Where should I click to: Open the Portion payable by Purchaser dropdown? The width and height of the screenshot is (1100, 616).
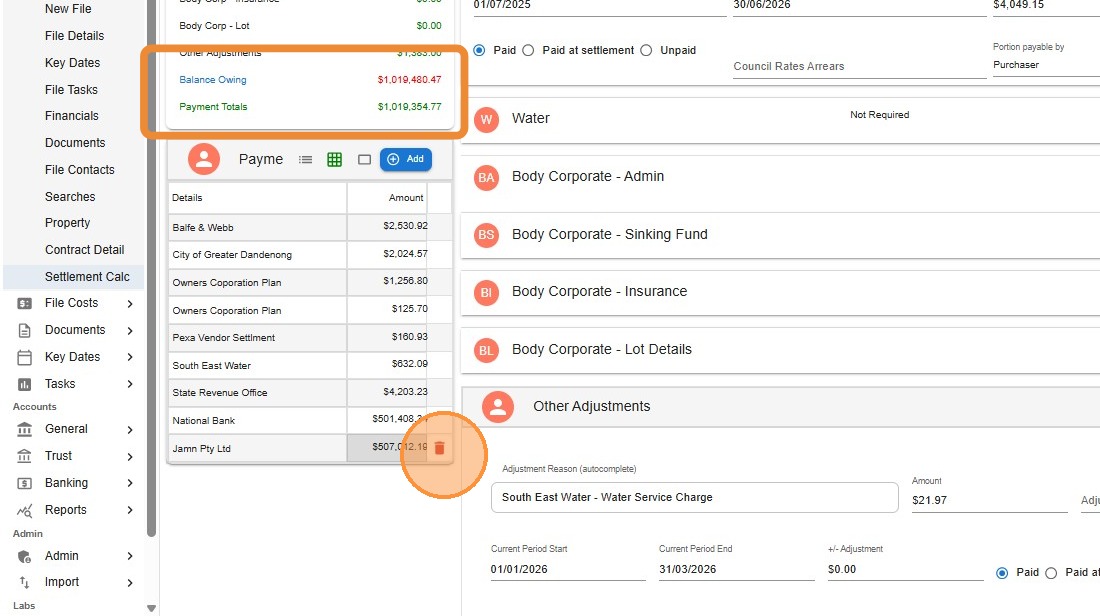[1046, 65]
